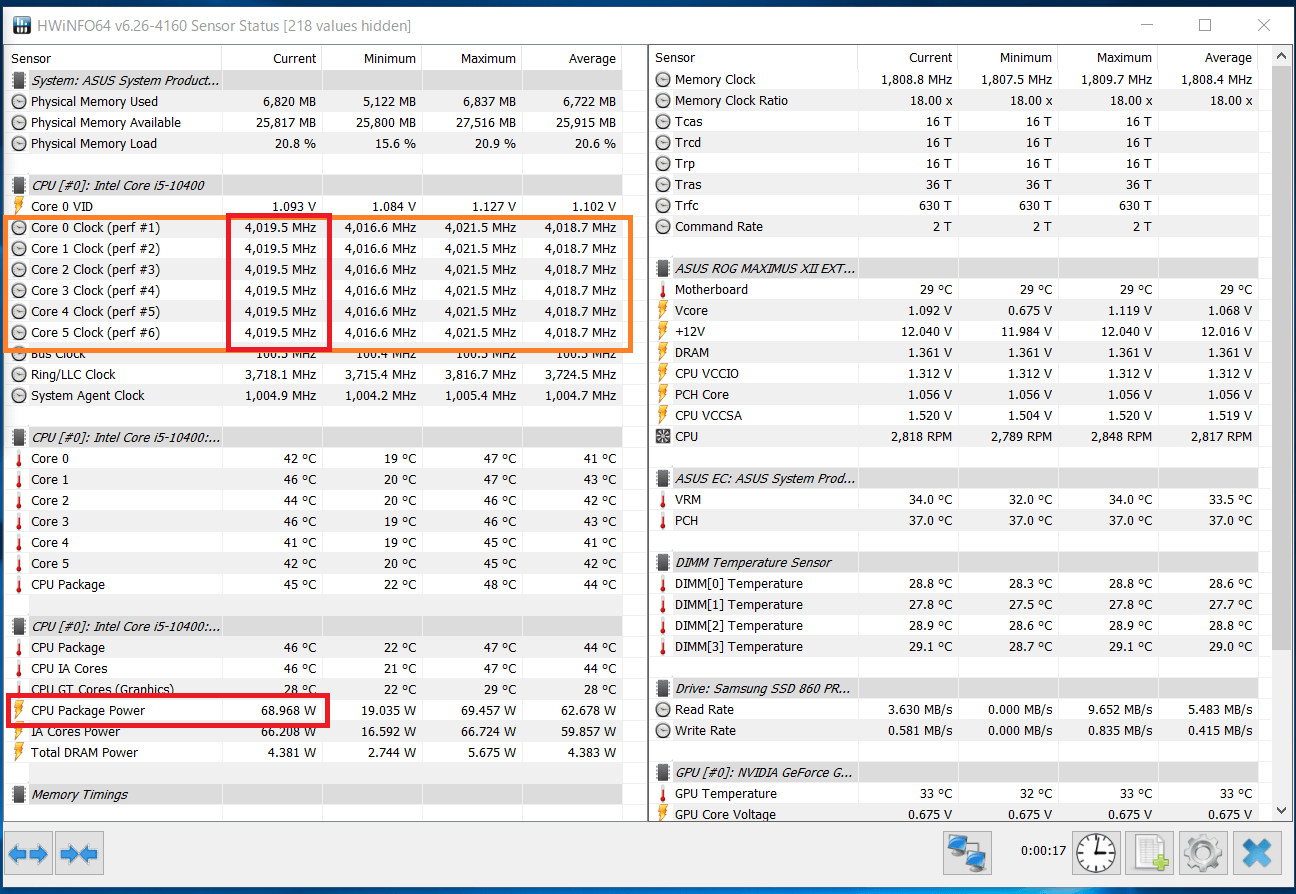This screenshot has height=894, width=1296.
Task: Click the CPU fan RPM icon
Action: pyautogui.click(x=663, y=436)
